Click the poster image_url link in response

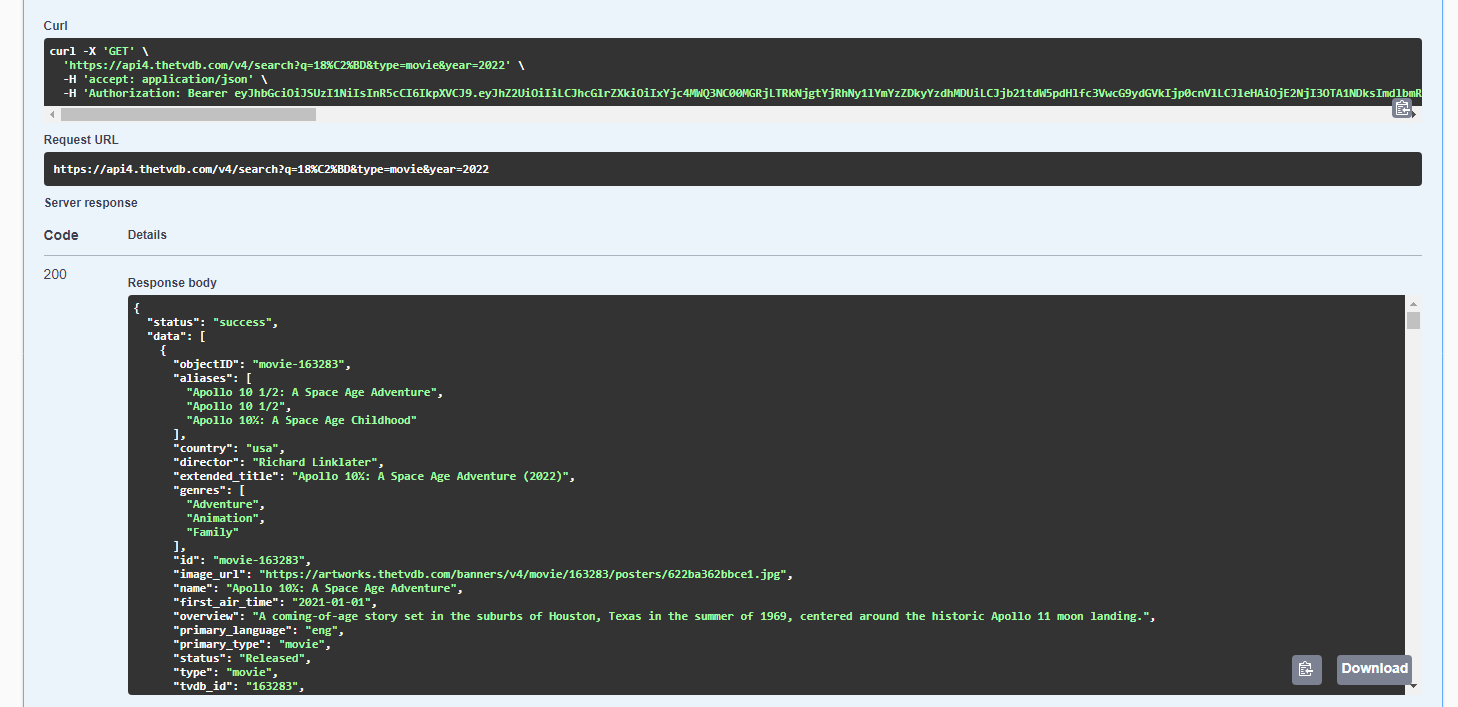[524, 574]
